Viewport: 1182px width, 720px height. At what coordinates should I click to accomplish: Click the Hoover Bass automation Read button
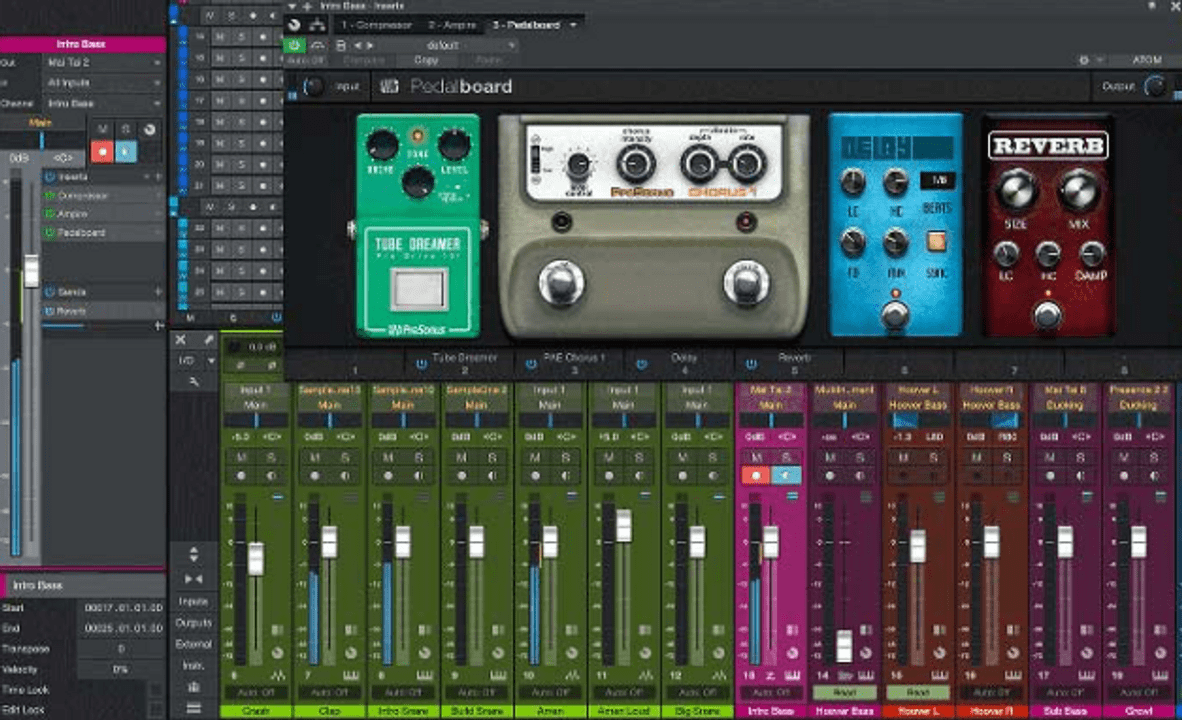click(844, 692)
